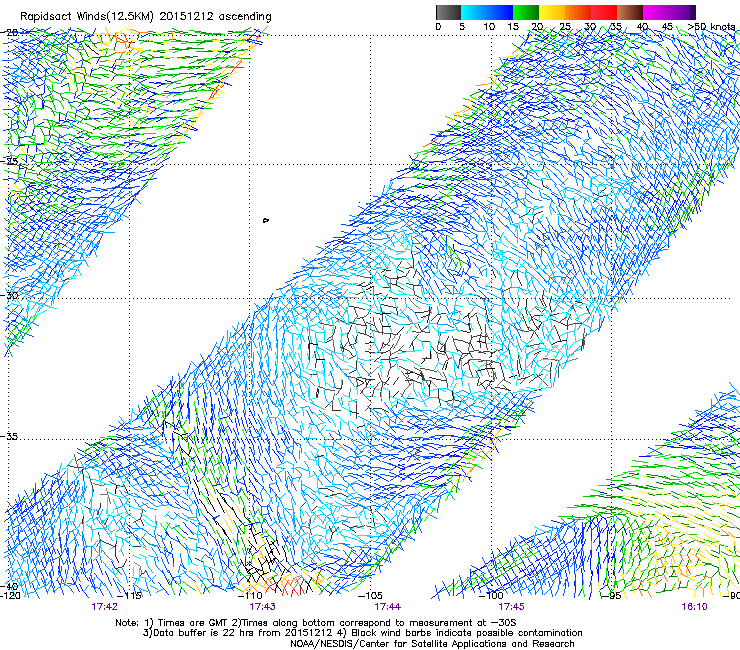
Task: Click the '-110' longitude label
Action: (251, 596)
